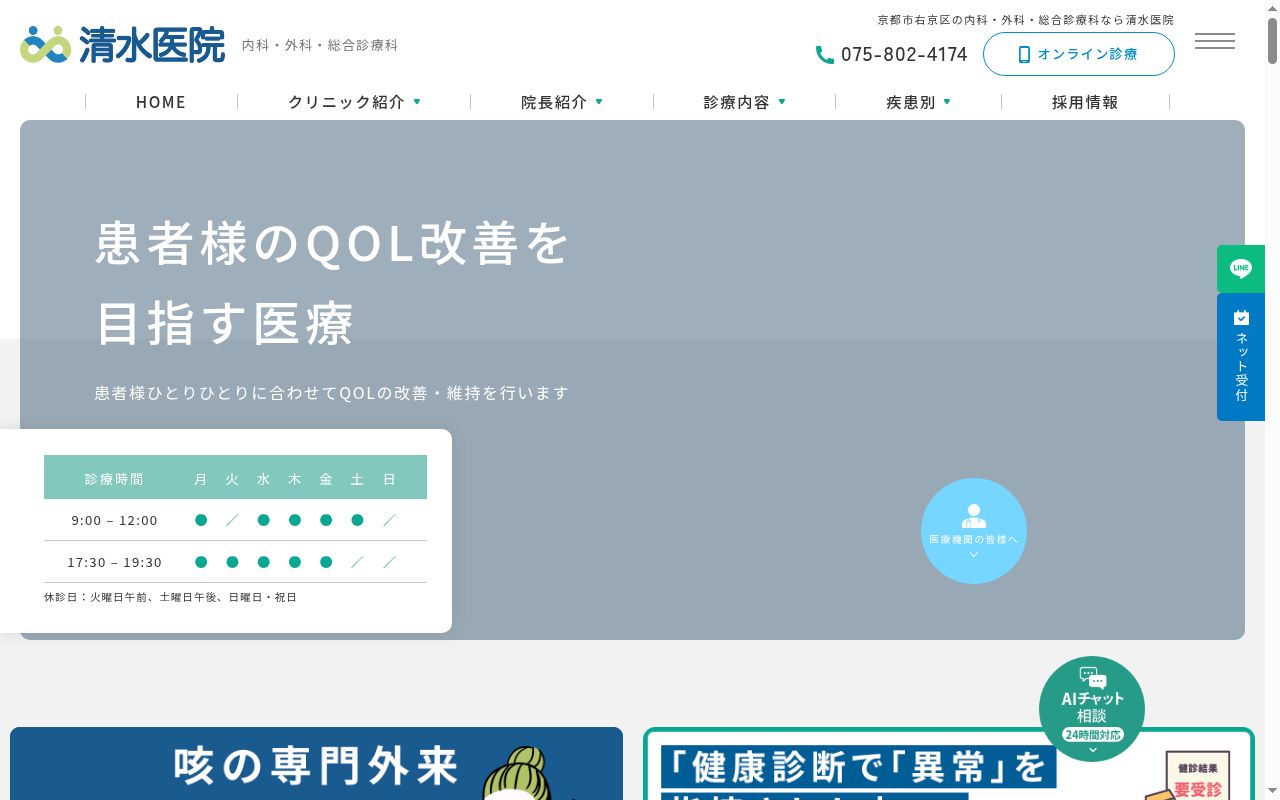The image size is (1280, 800).
Task: Open the 診療内容 menu
Action: [x=737, y=102]
